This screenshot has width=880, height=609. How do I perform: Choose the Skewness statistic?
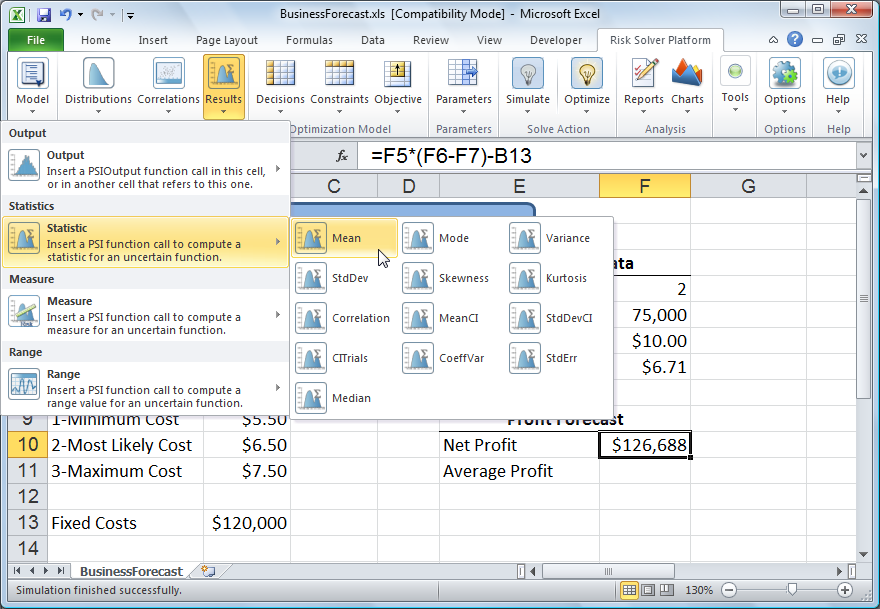419,278
